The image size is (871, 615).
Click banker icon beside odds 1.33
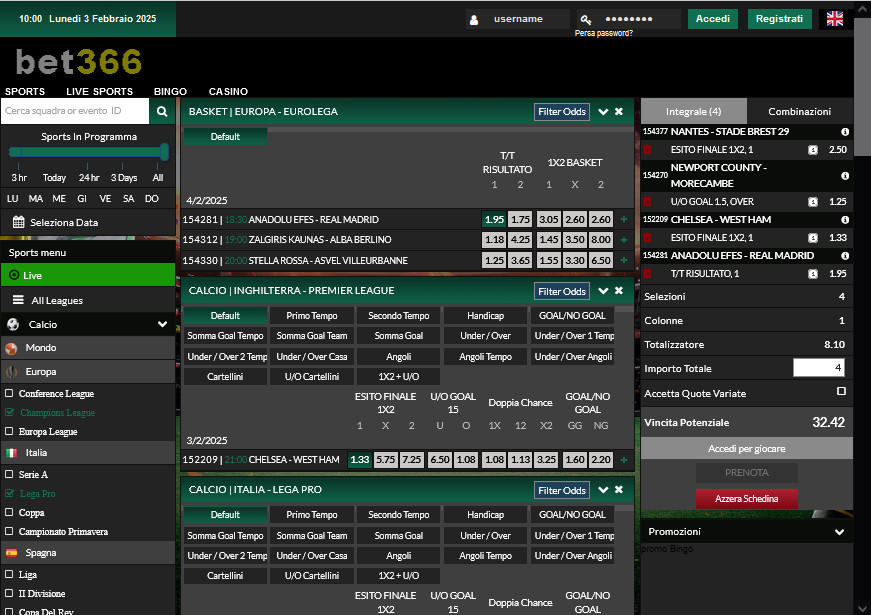point(813,238)
